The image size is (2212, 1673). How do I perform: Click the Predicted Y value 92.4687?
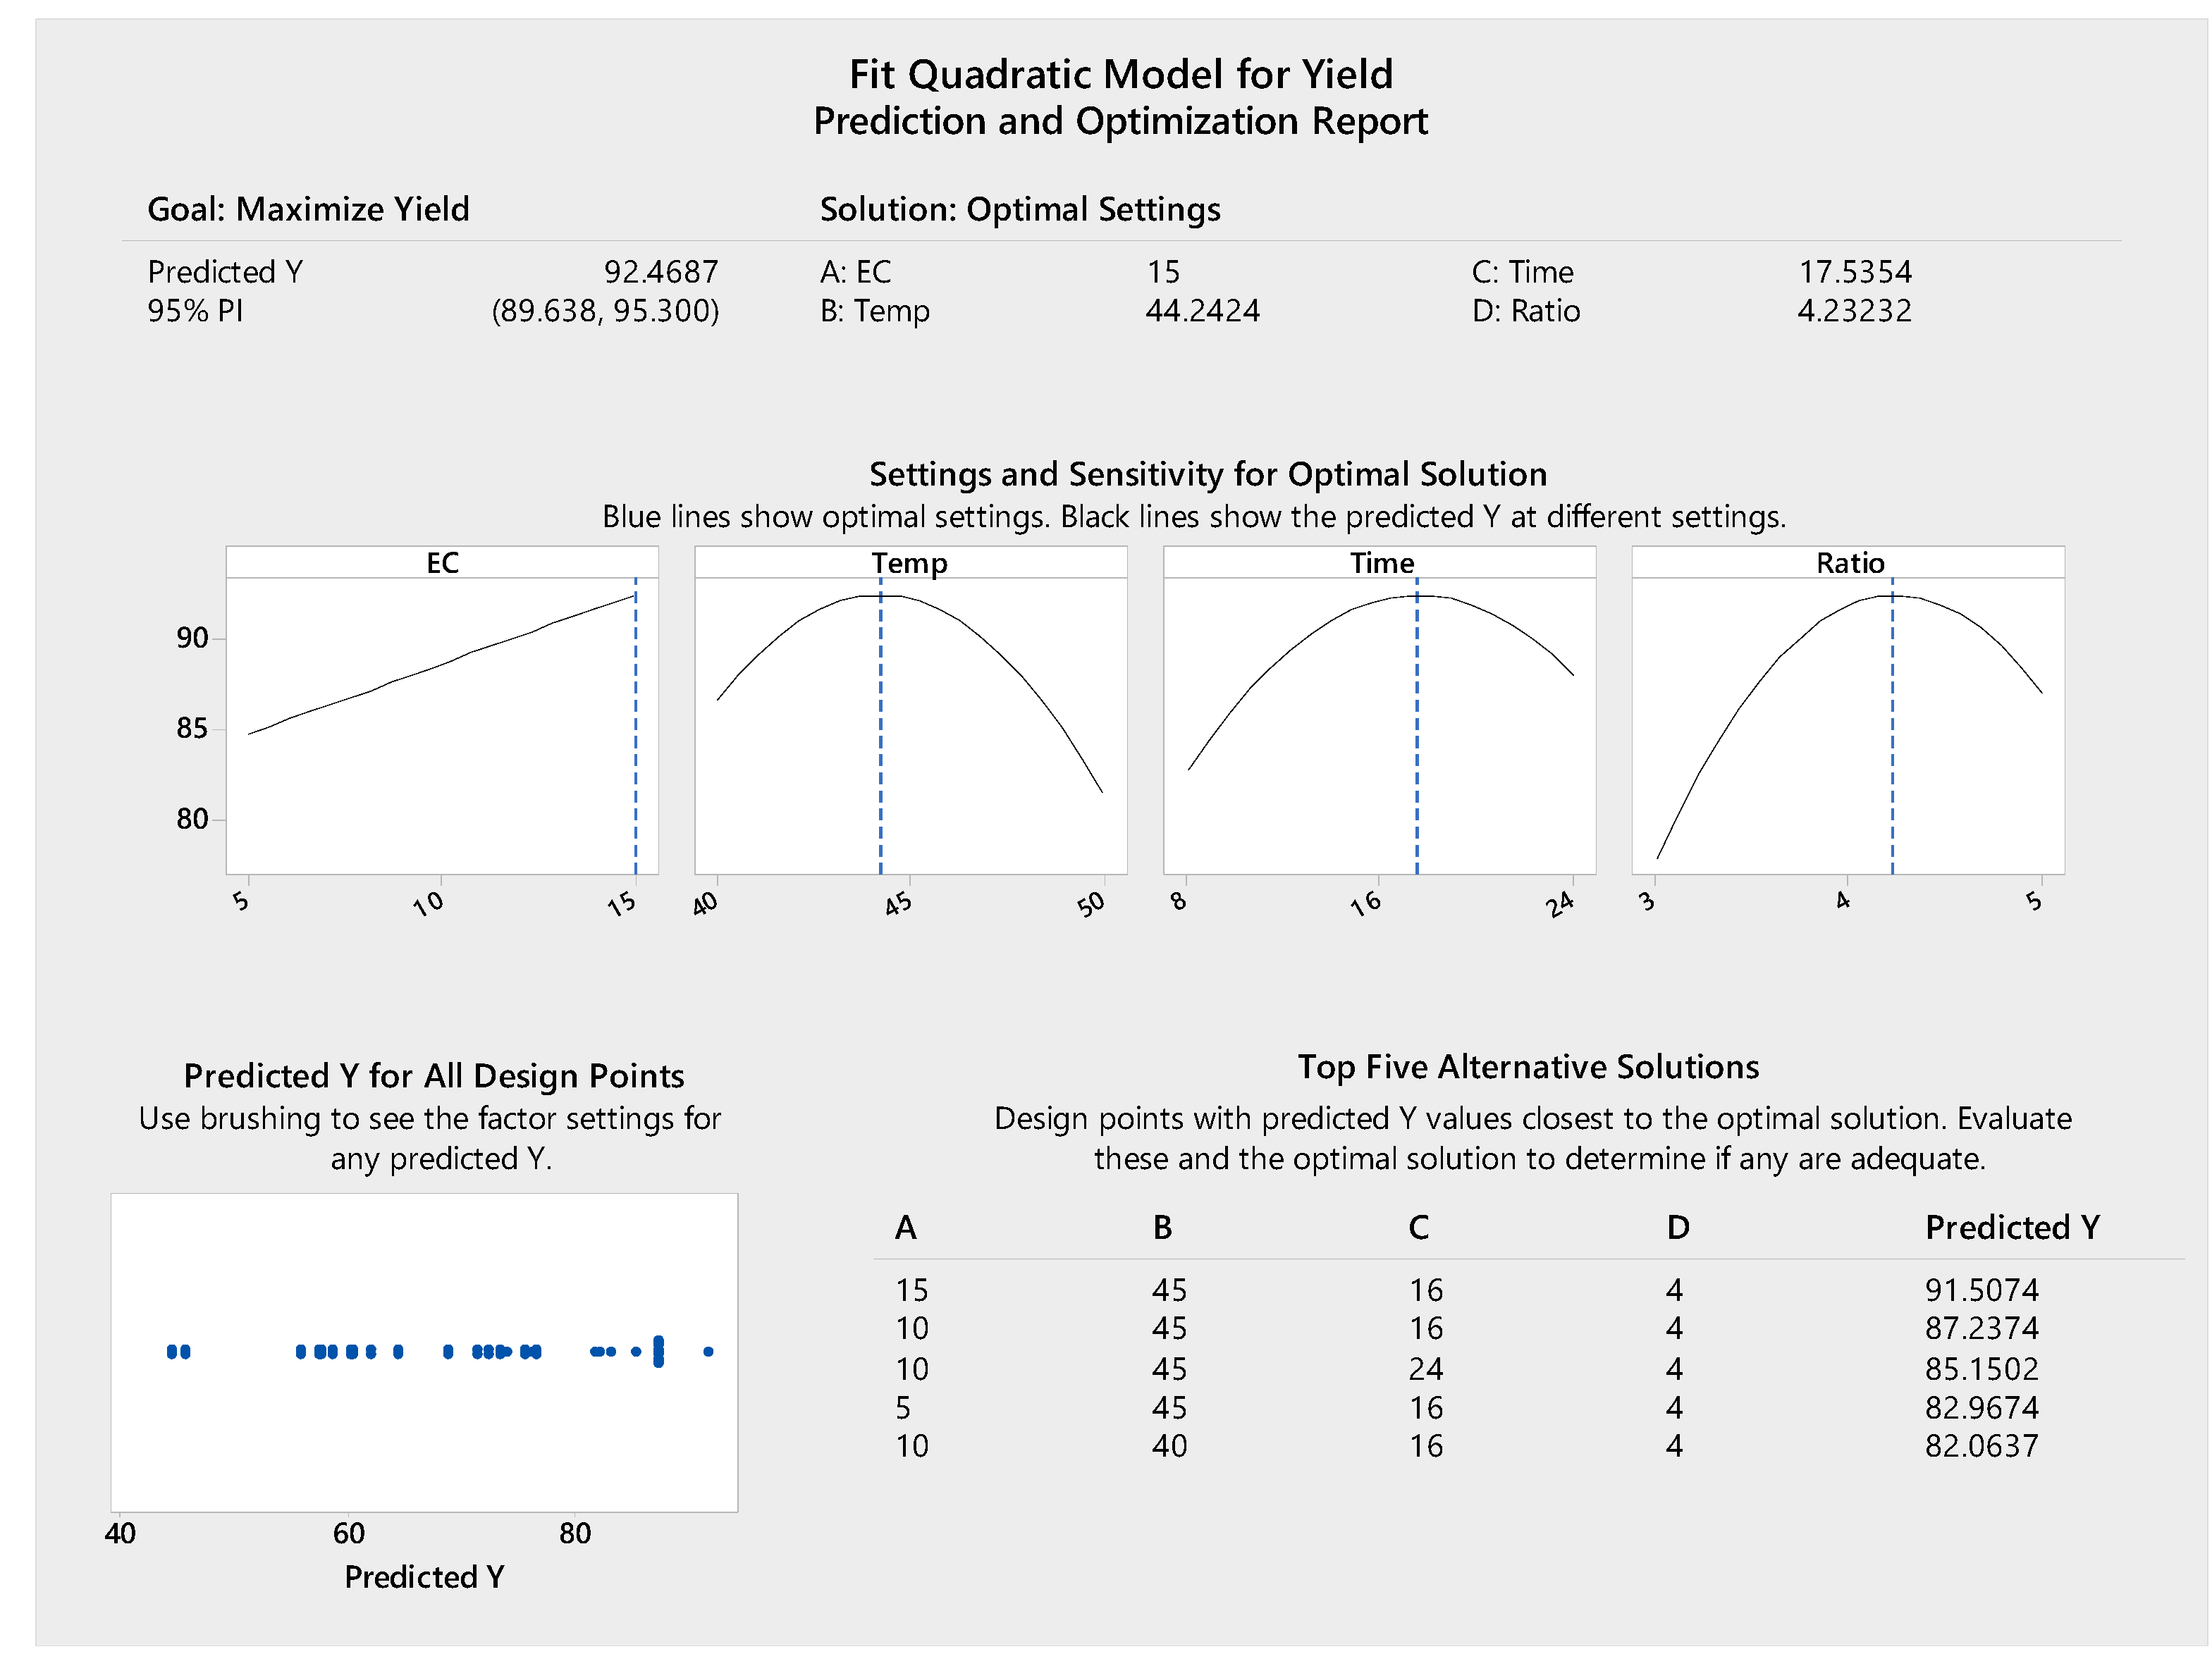click(660, 272)
